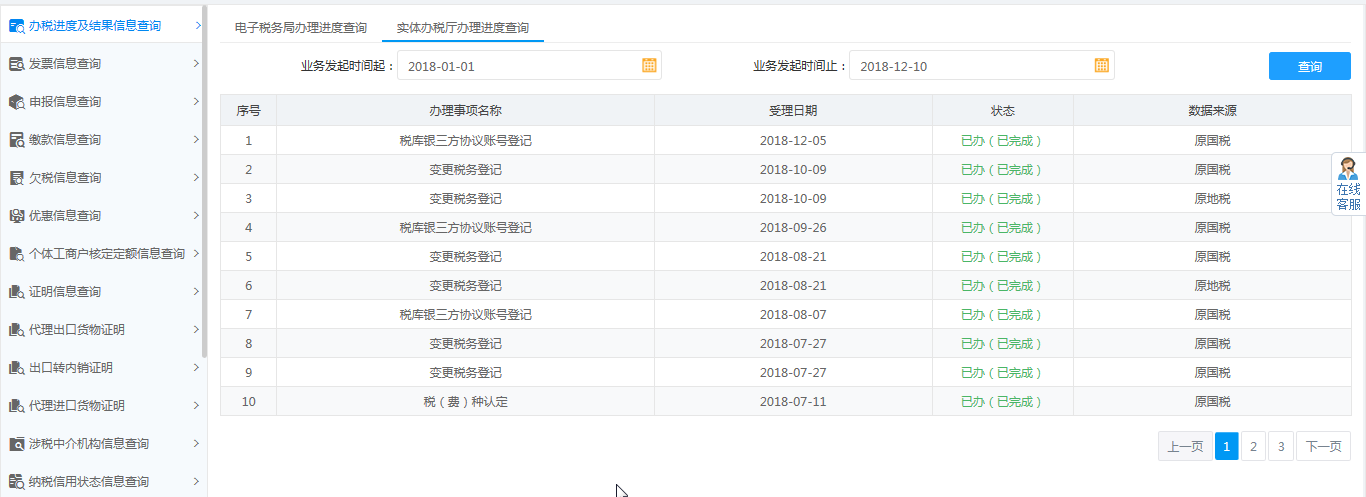Click the sidebar vertical scrollbar
This screenshot has width=1366, height=497.
click(204, 180)
